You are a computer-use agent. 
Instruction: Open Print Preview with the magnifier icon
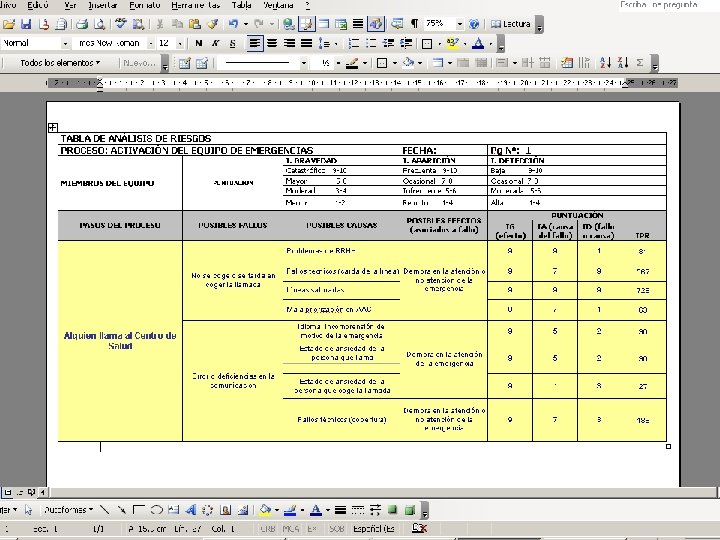coord(100,24)
